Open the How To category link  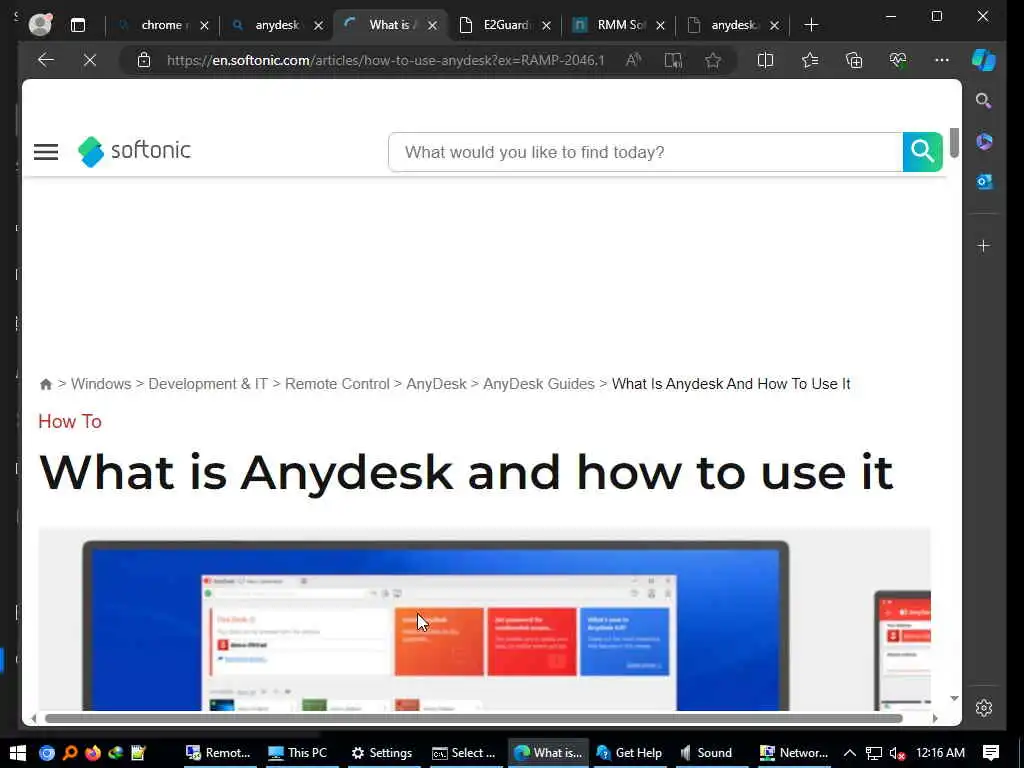70,421
